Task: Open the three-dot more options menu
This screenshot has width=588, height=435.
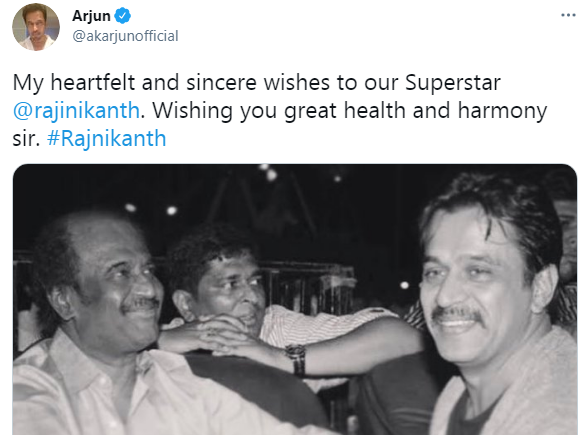Action: point(568,15)
